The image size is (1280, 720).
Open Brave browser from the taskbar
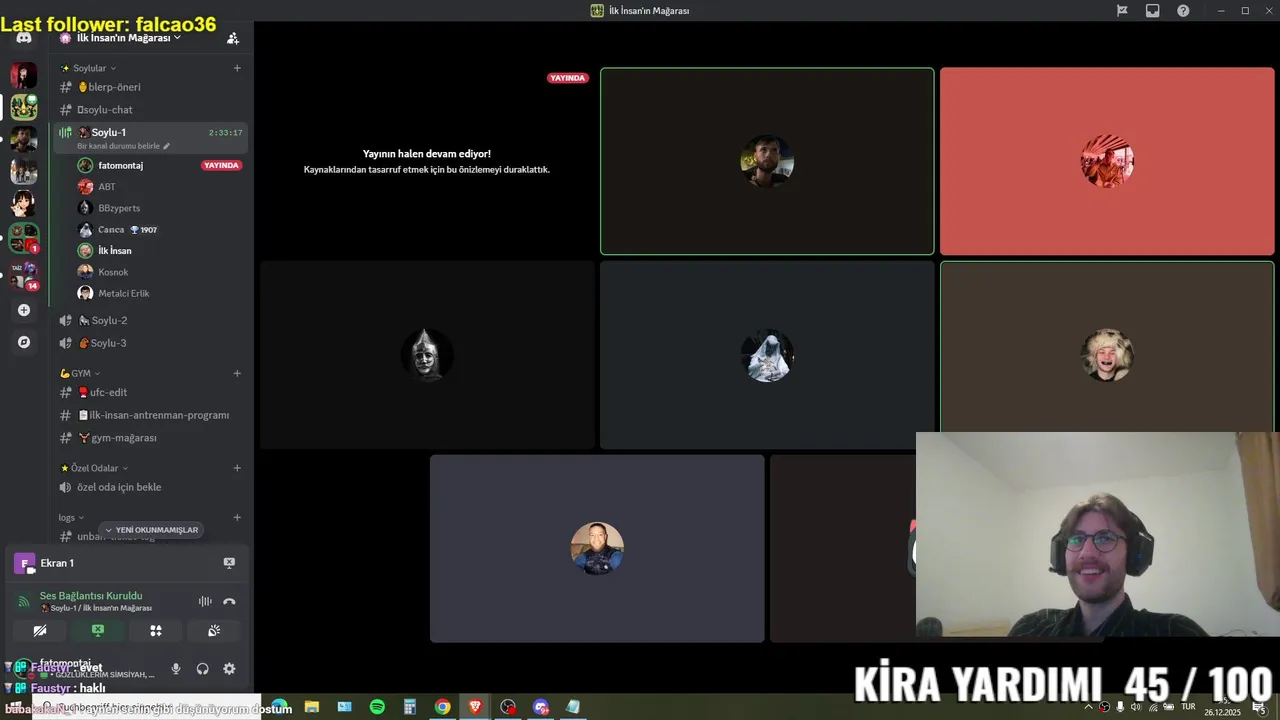(x=475, y=707)
